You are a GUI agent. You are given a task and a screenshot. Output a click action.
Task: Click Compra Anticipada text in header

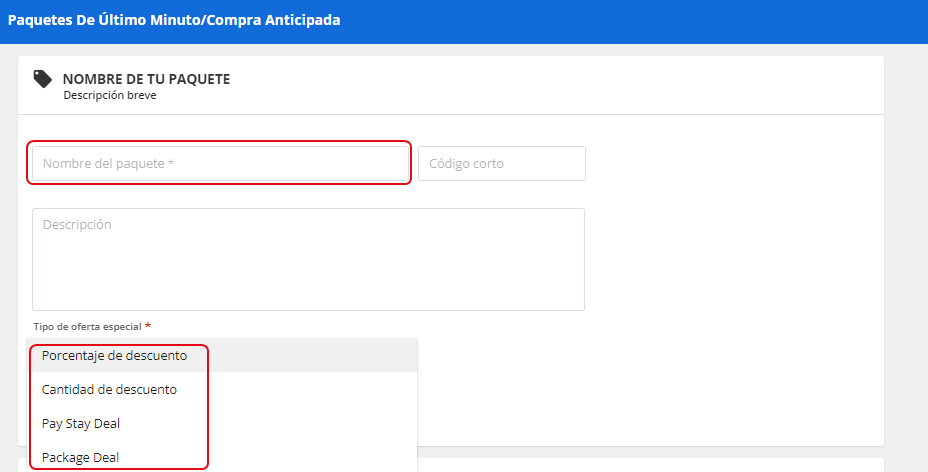point(273,20)
